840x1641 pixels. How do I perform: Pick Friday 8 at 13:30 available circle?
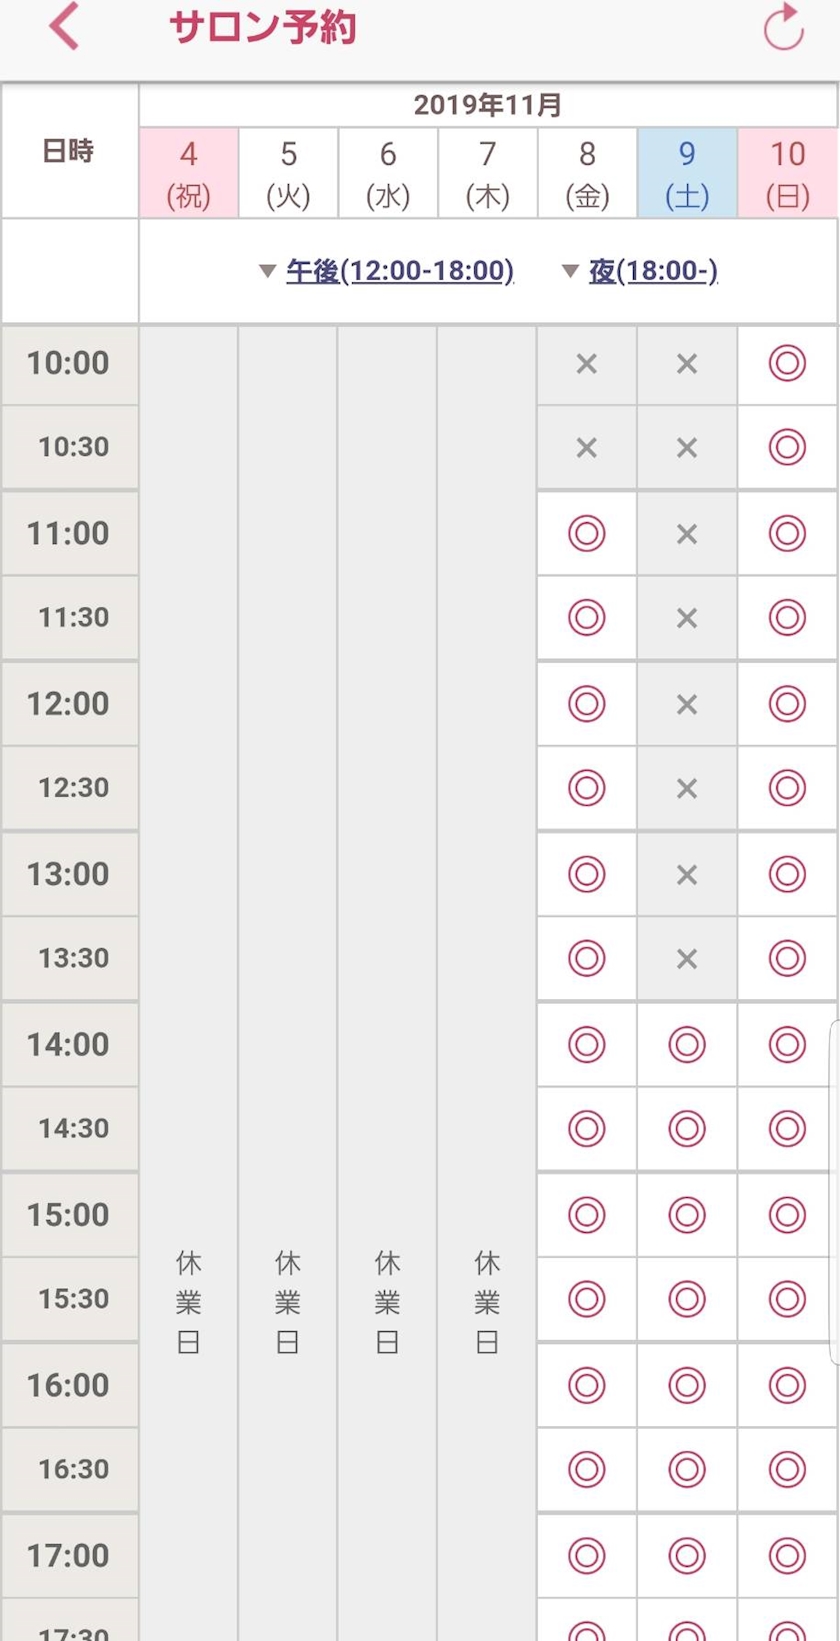coord(587,958)
